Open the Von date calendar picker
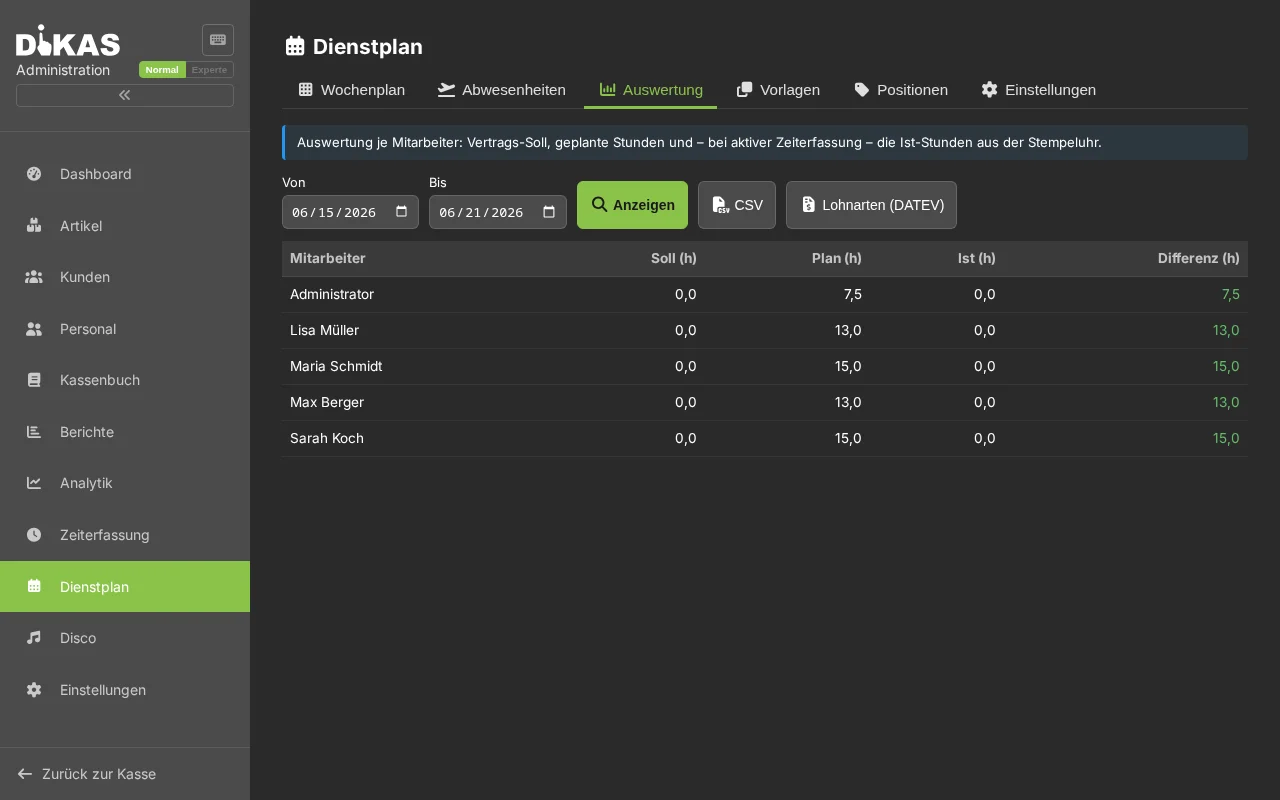1280x800 pixels. [402, 212]
